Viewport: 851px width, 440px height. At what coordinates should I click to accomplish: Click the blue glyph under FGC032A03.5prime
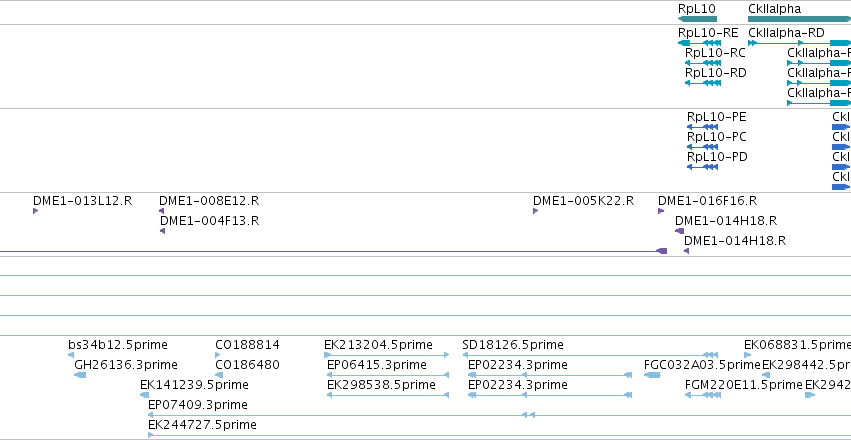coord(652,375)
